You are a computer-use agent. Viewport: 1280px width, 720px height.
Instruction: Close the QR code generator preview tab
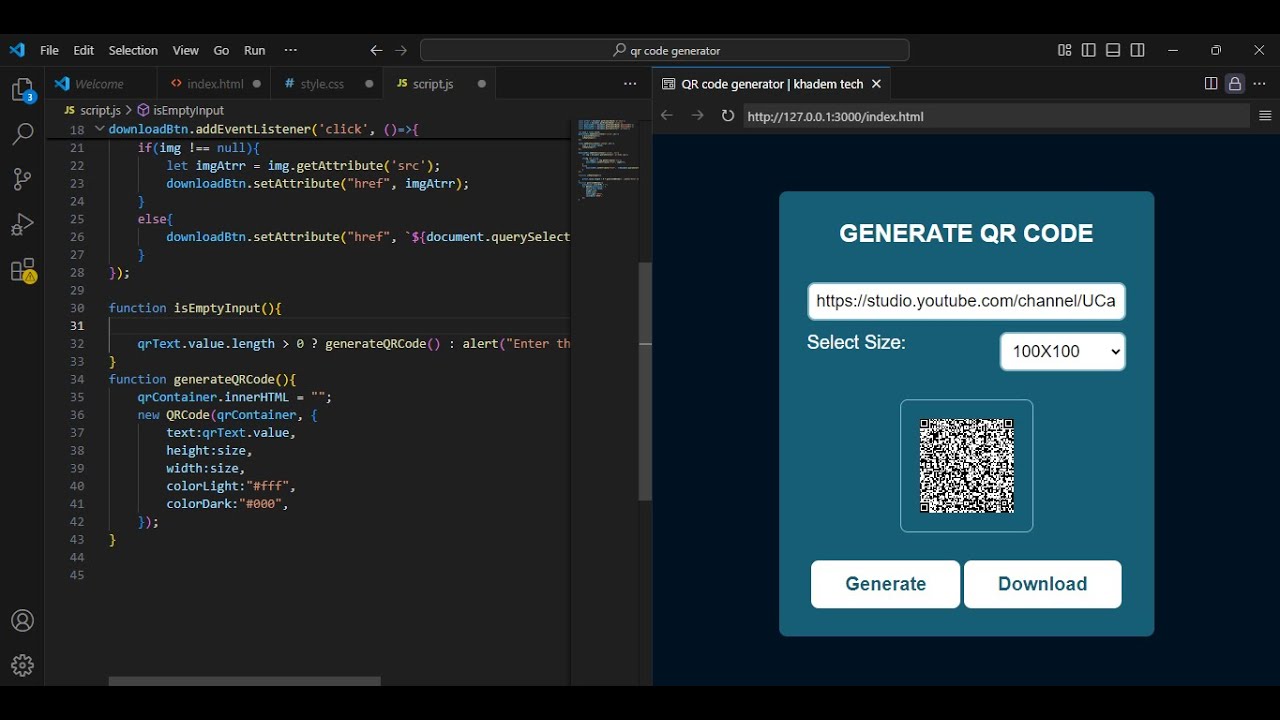(877, 84)
